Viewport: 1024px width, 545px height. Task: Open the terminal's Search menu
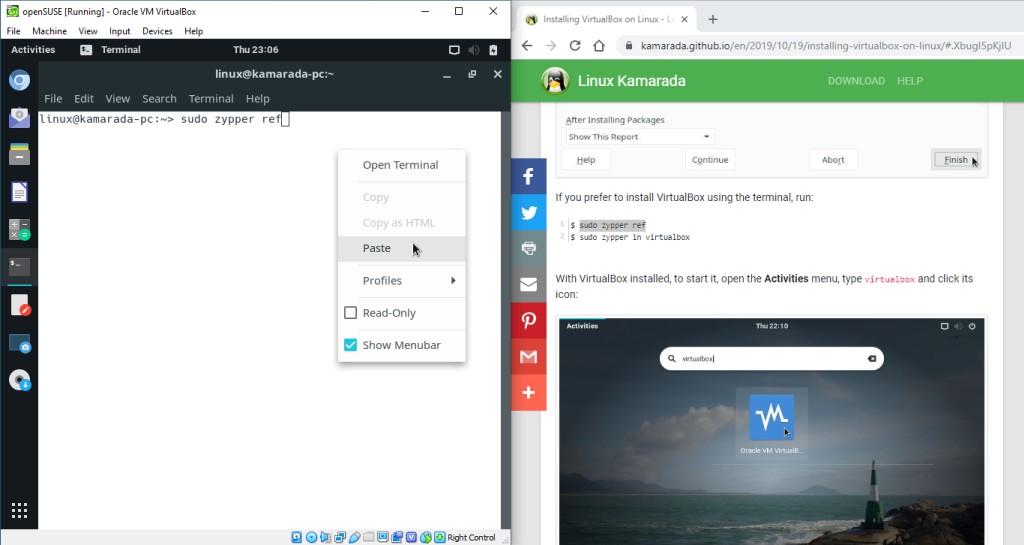[x=159, y=99]
